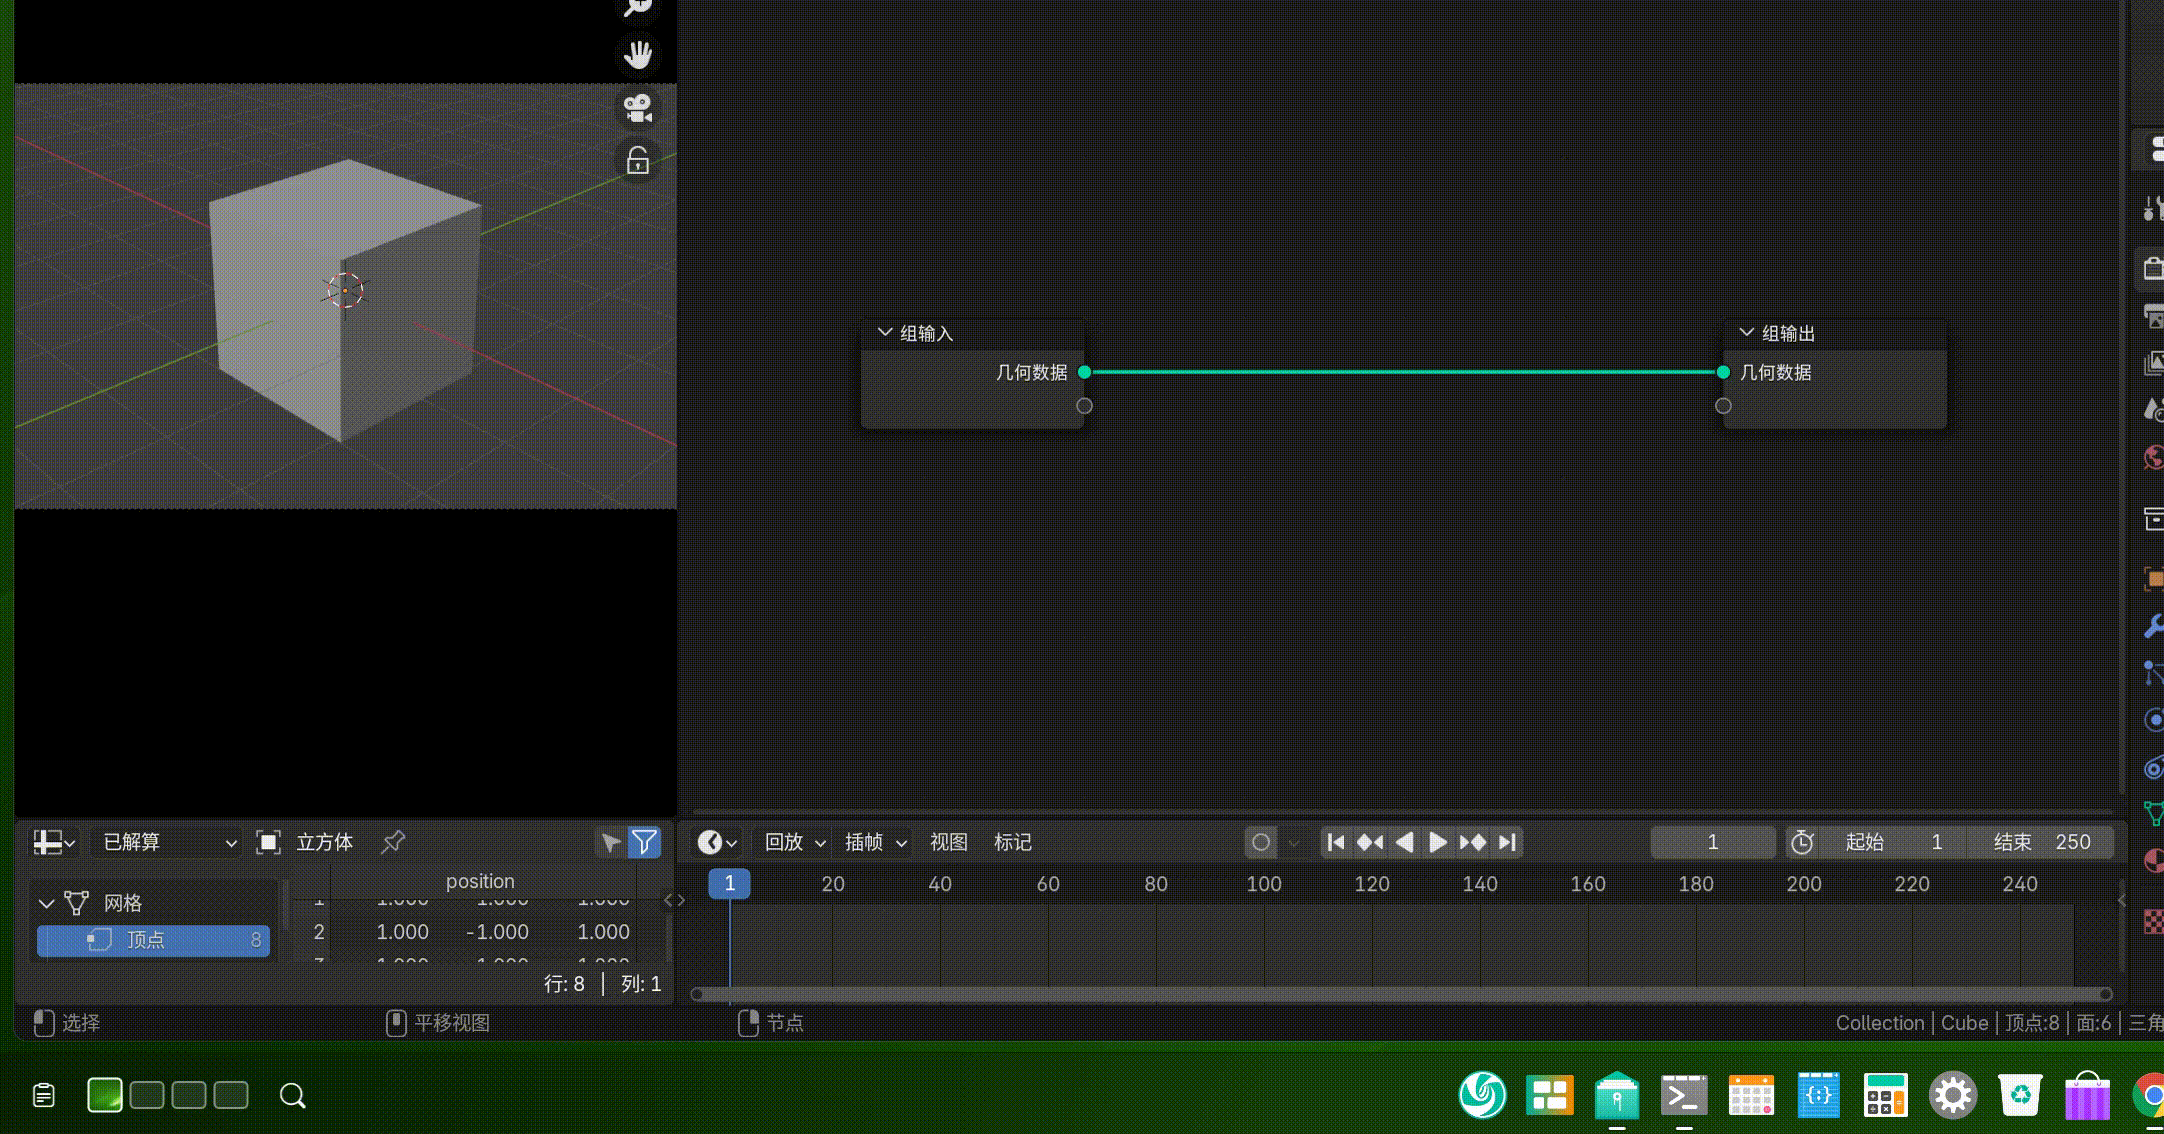Click the current frame field
2164x1134 pixels.
coord(1713,843)
